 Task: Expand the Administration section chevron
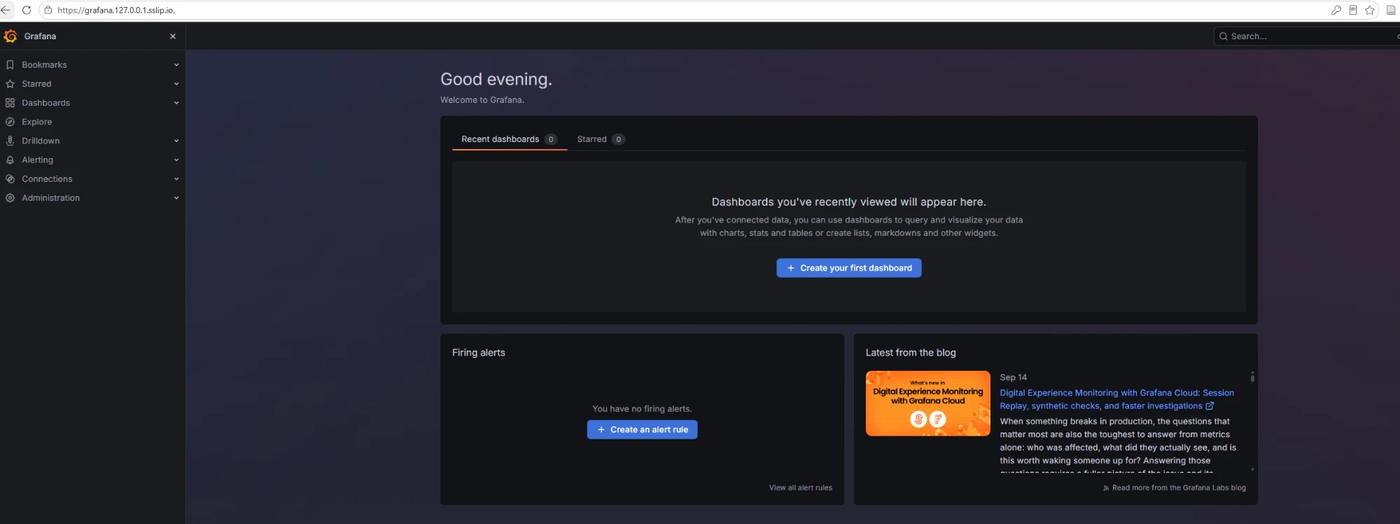pos(176,198)
